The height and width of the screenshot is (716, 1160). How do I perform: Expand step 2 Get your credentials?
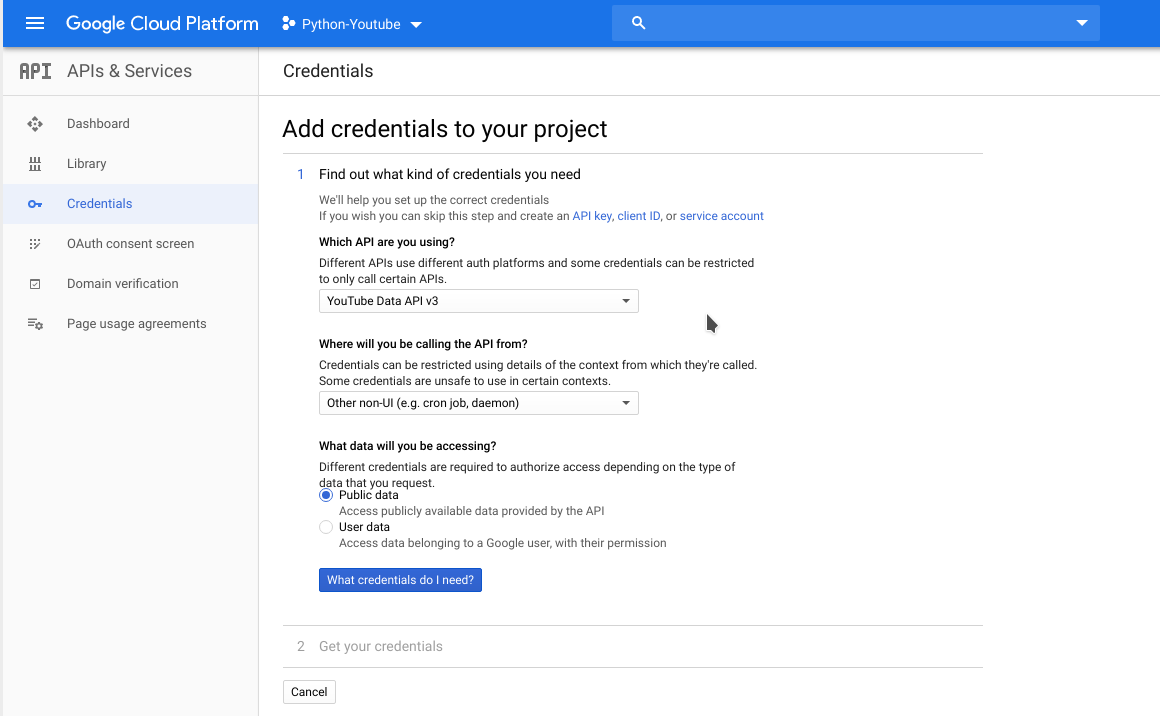pos(381,646)
